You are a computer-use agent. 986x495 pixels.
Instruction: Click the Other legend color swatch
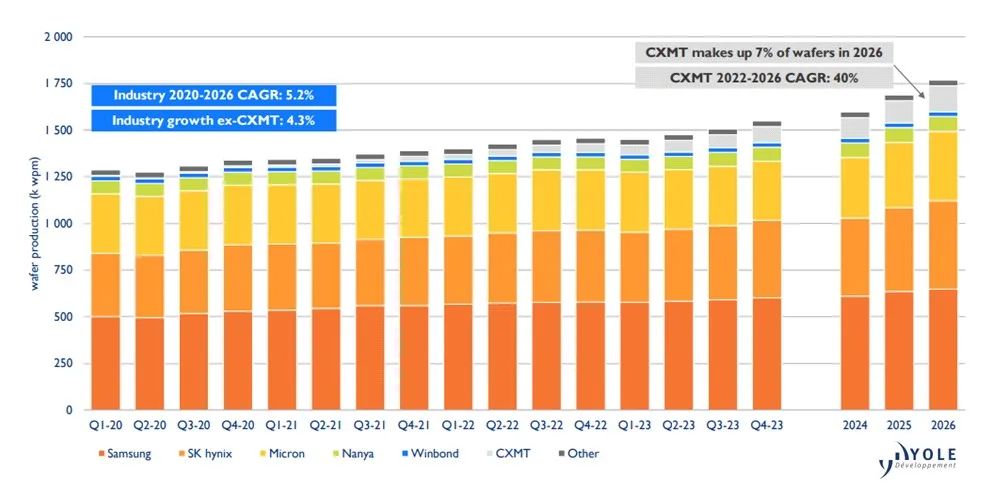[x=561, y=453]
